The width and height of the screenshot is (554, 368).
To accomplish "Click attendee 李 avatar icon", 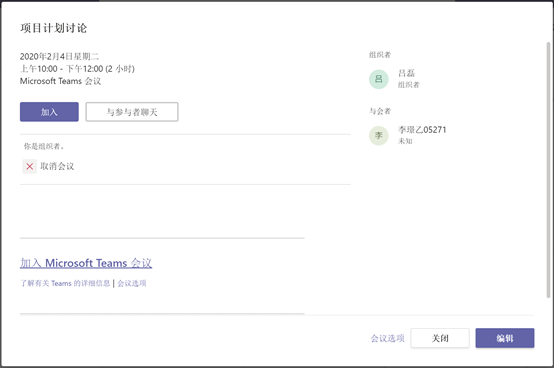I will tap(379, 136).
